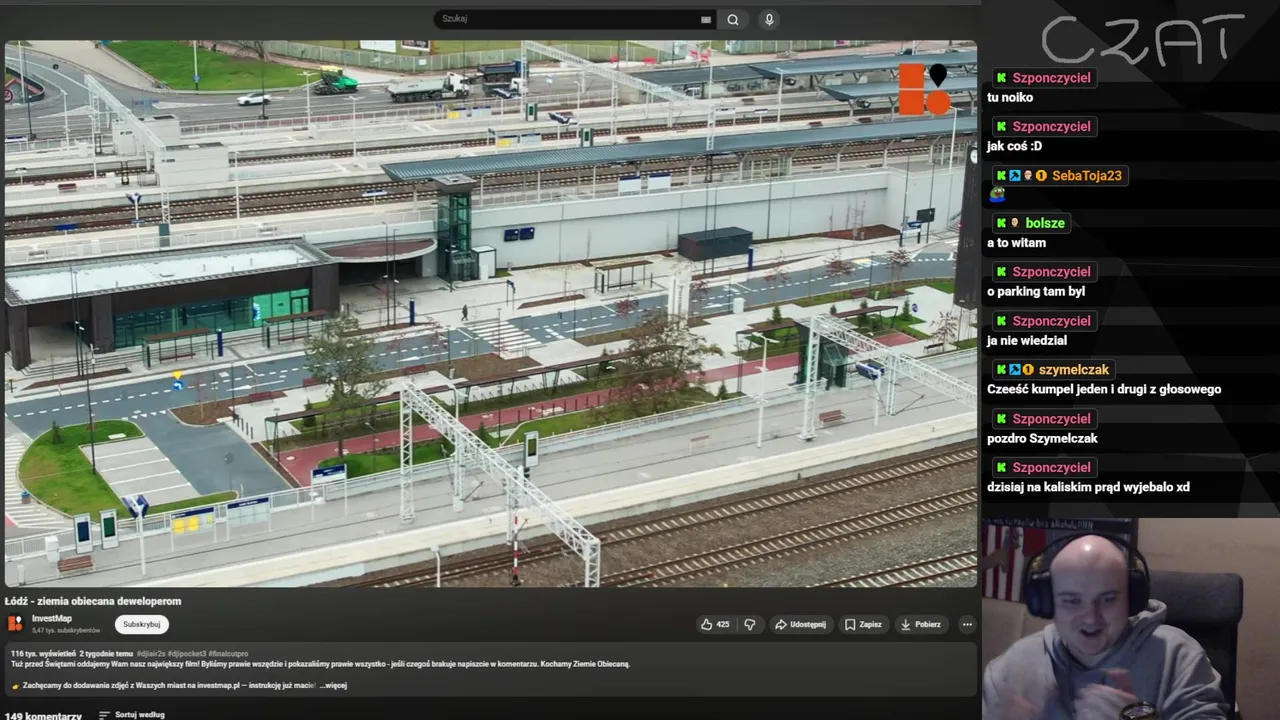This screenshot has height=720, width=1280.
Task: Open the InvestMap channel avatar
Action: tap(15, 624)
